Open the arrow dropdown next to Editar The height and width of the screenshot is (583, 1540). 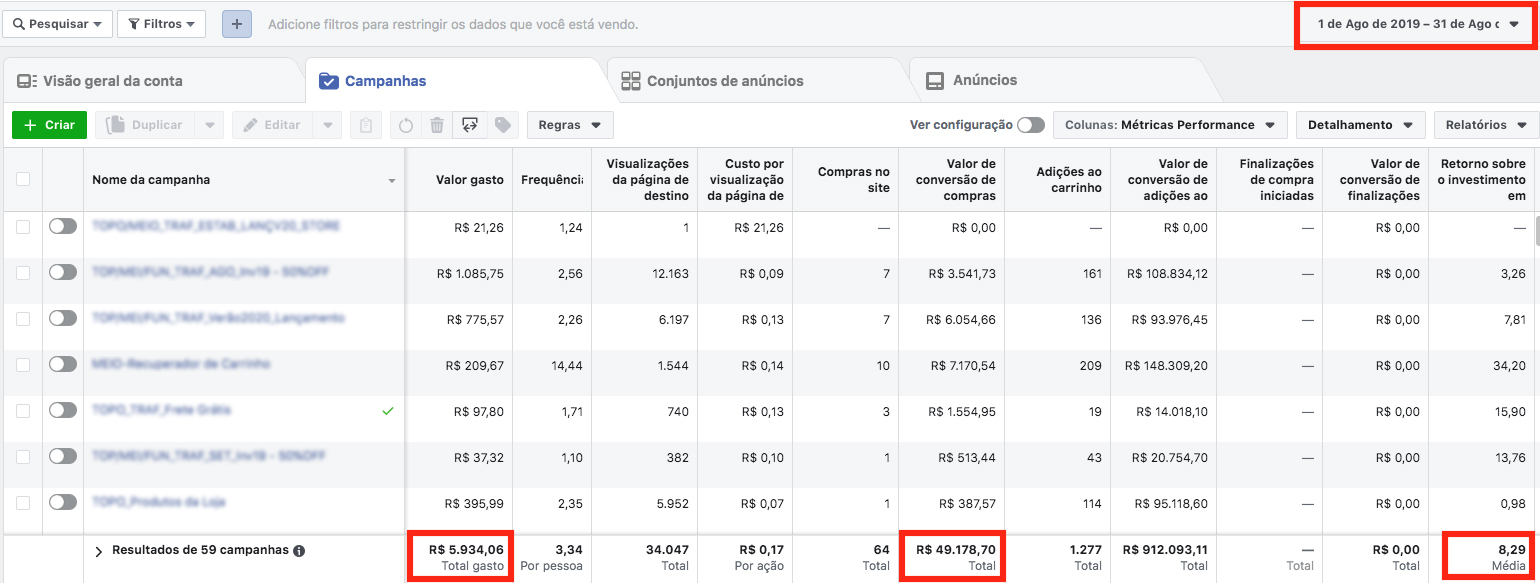pyautogui.click(x=327, y=125)
